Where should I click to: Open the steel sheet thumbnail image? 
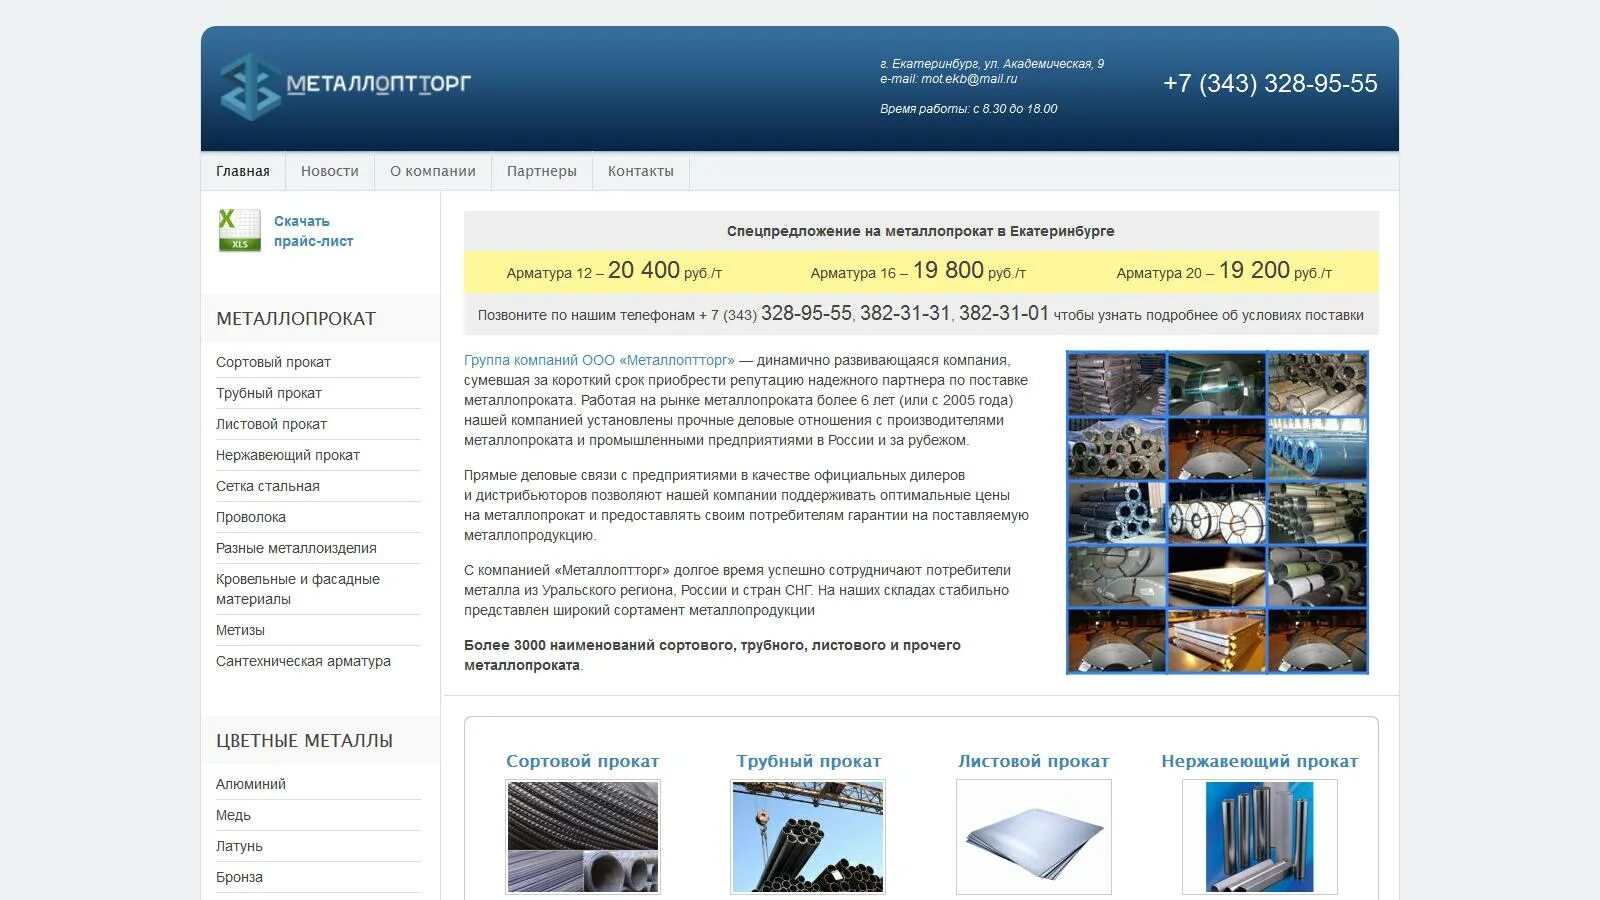pos(1034,837)
